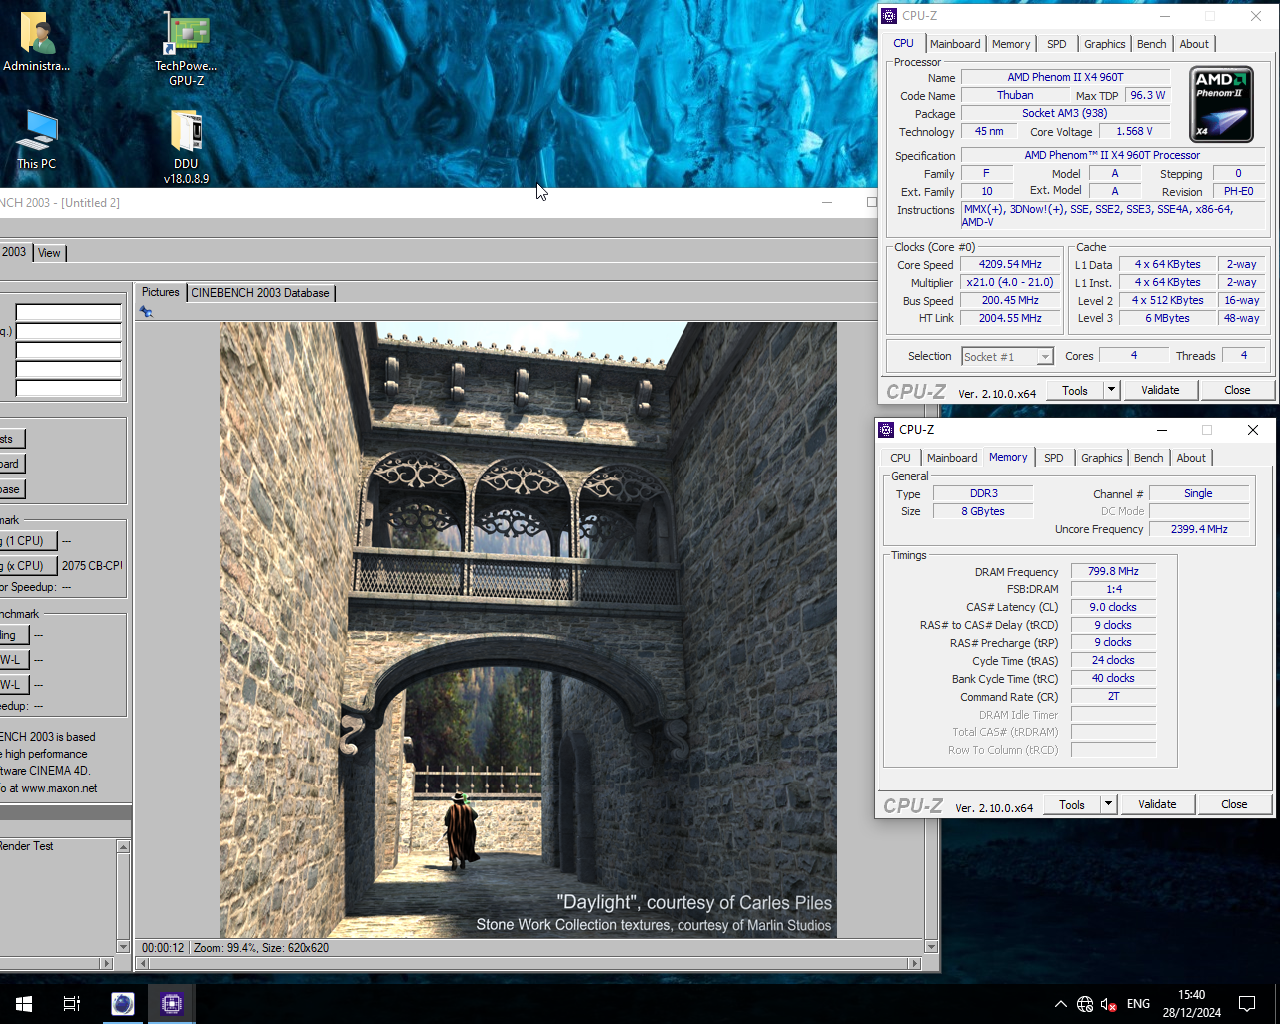Screen dimensions: 1280x1024
Task: Select the CINEBENCH 2003 Database tab
Action: click(260, 293)
